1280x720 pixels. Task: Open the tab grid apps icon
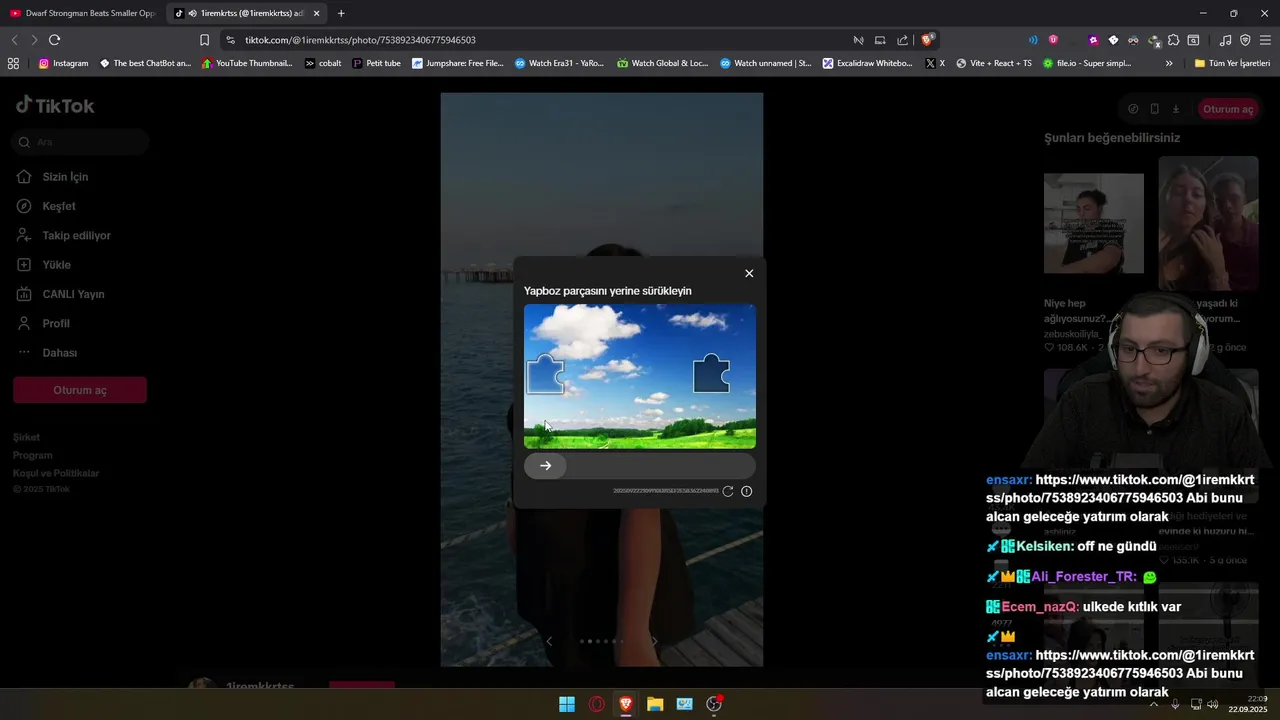(x=13, y=63)
